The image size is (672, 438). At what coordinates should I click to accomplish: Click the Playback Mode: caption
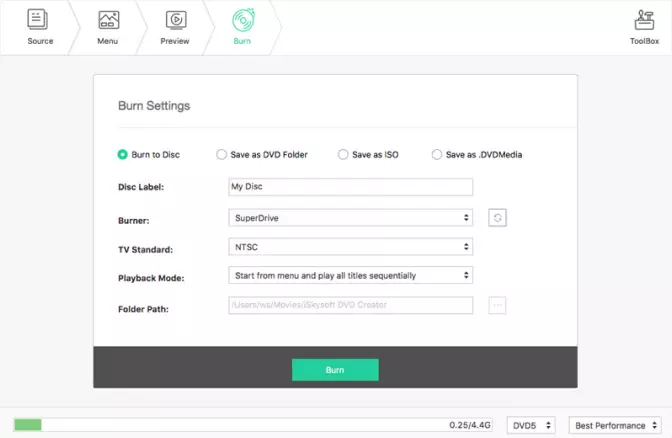coord(151,278)
